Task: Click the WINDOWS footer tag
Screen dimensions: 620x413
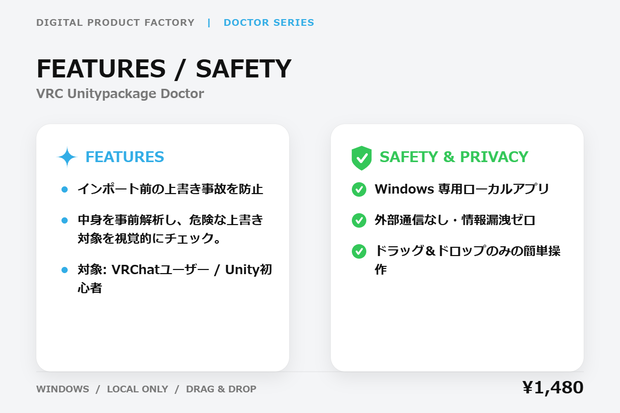Action: (x=63, y=389)
